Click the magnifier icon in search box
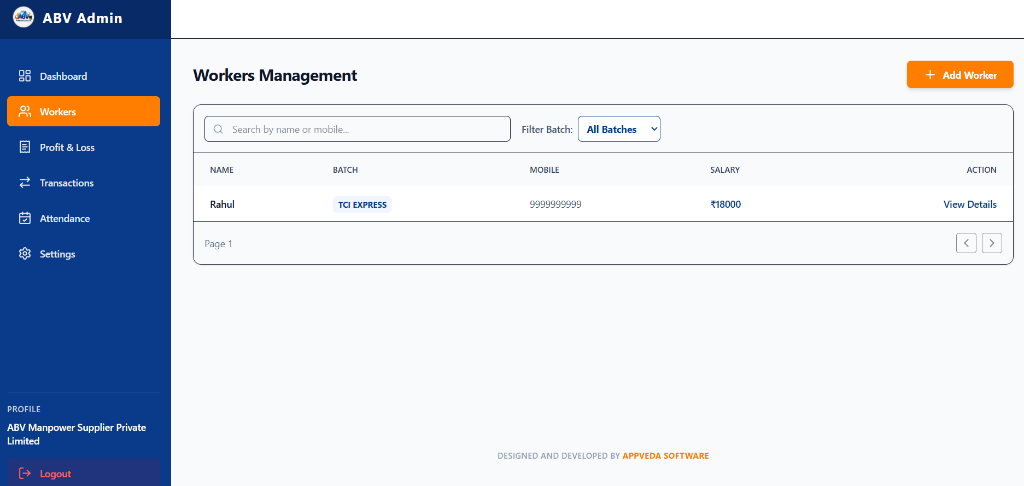 click(x=219, y=129)
